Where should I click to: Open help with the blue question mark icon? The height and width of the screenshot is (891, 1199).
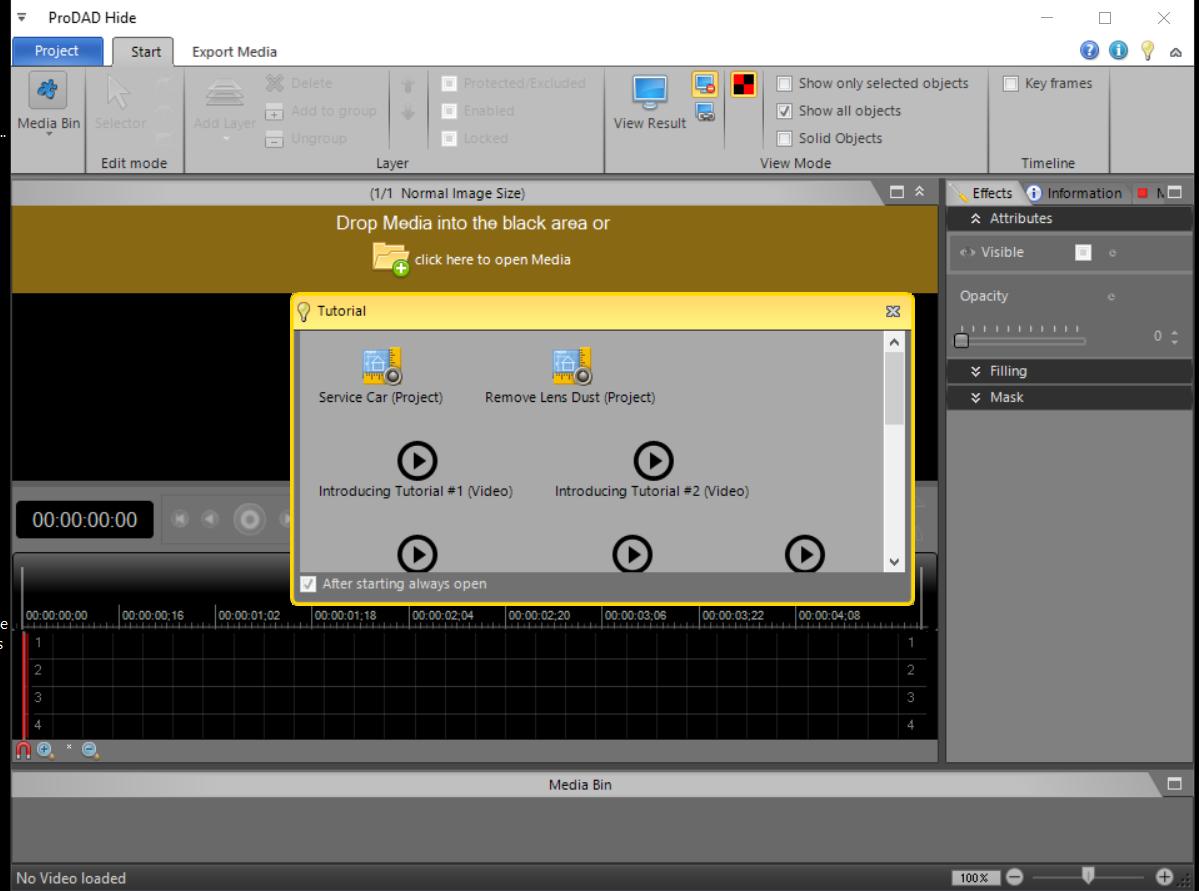1089,50
